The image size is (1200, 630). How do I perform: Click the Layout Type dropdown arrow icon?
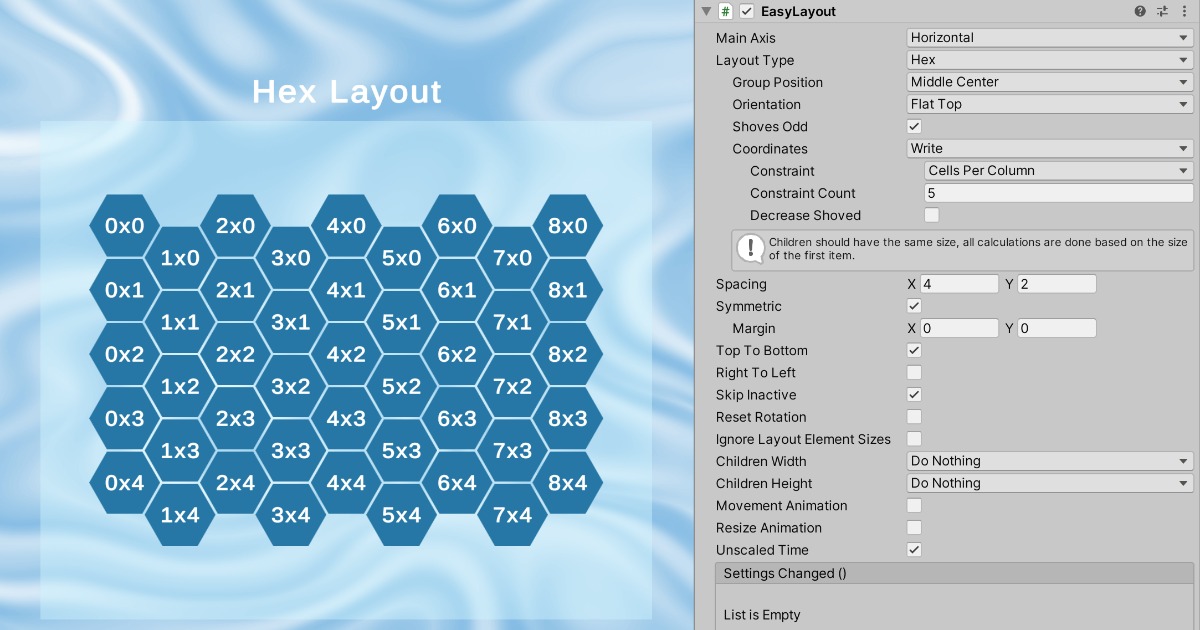tap(1184, 59)
